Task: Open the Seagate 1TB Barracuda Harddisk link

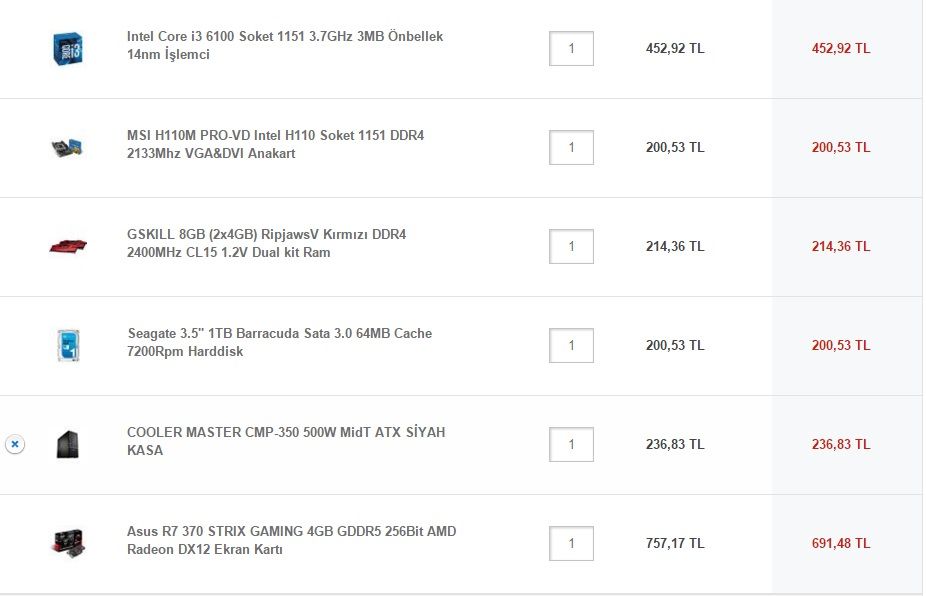Action: 279,342
